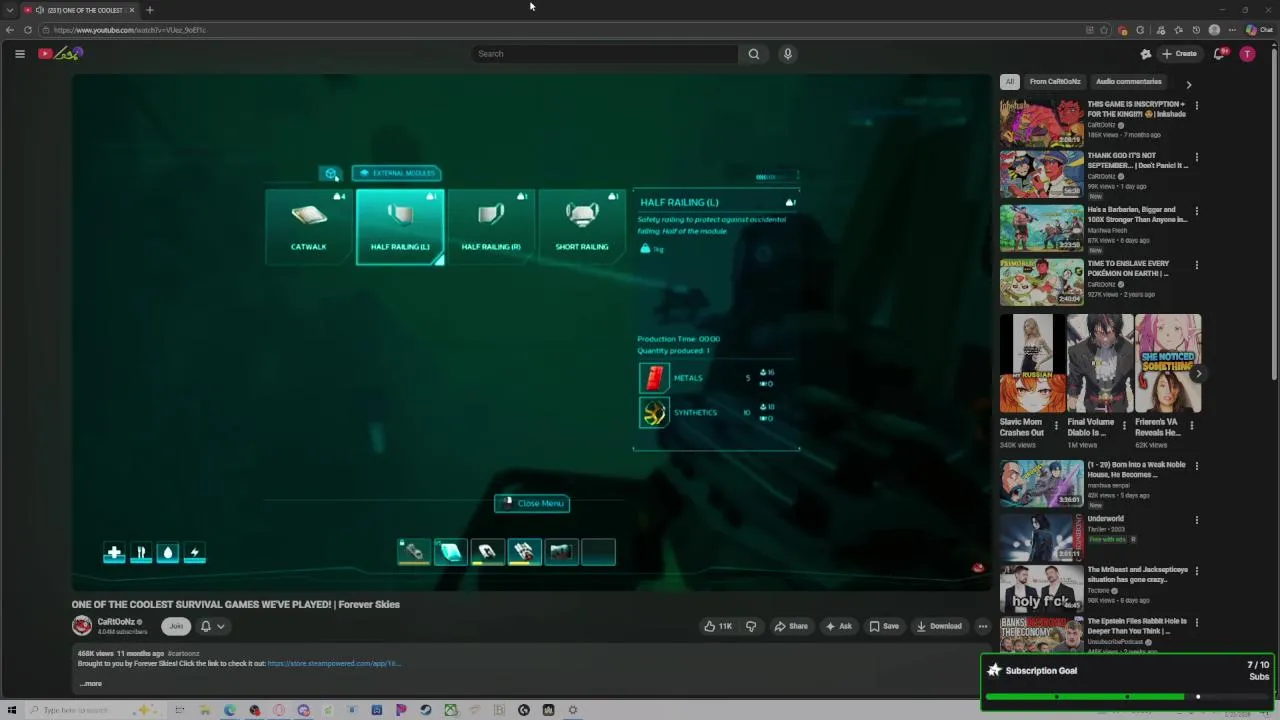Open more actions ellipsis under the video

[x=983, y=626]
